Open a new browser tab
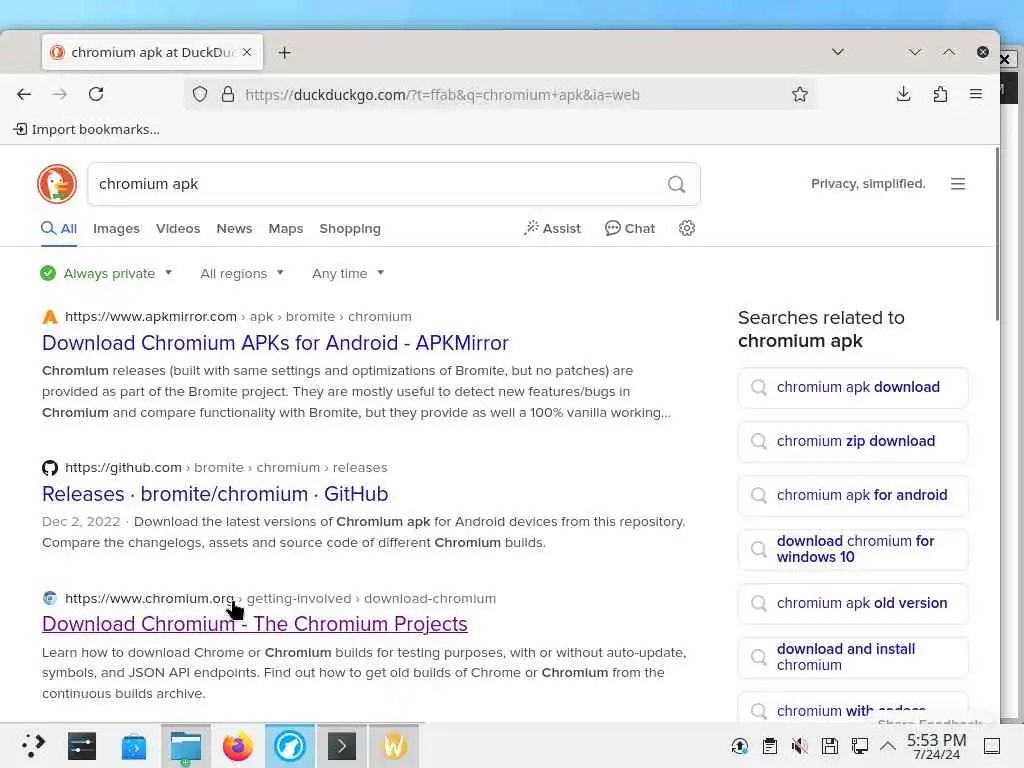The image size is (1024, 768). click(x=285, y=52)
